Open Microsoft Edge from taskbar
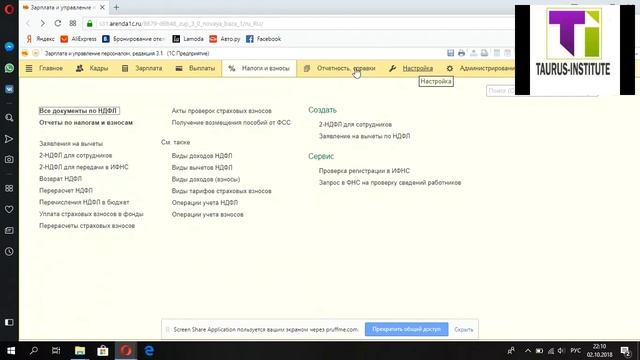 pos(149,351)
